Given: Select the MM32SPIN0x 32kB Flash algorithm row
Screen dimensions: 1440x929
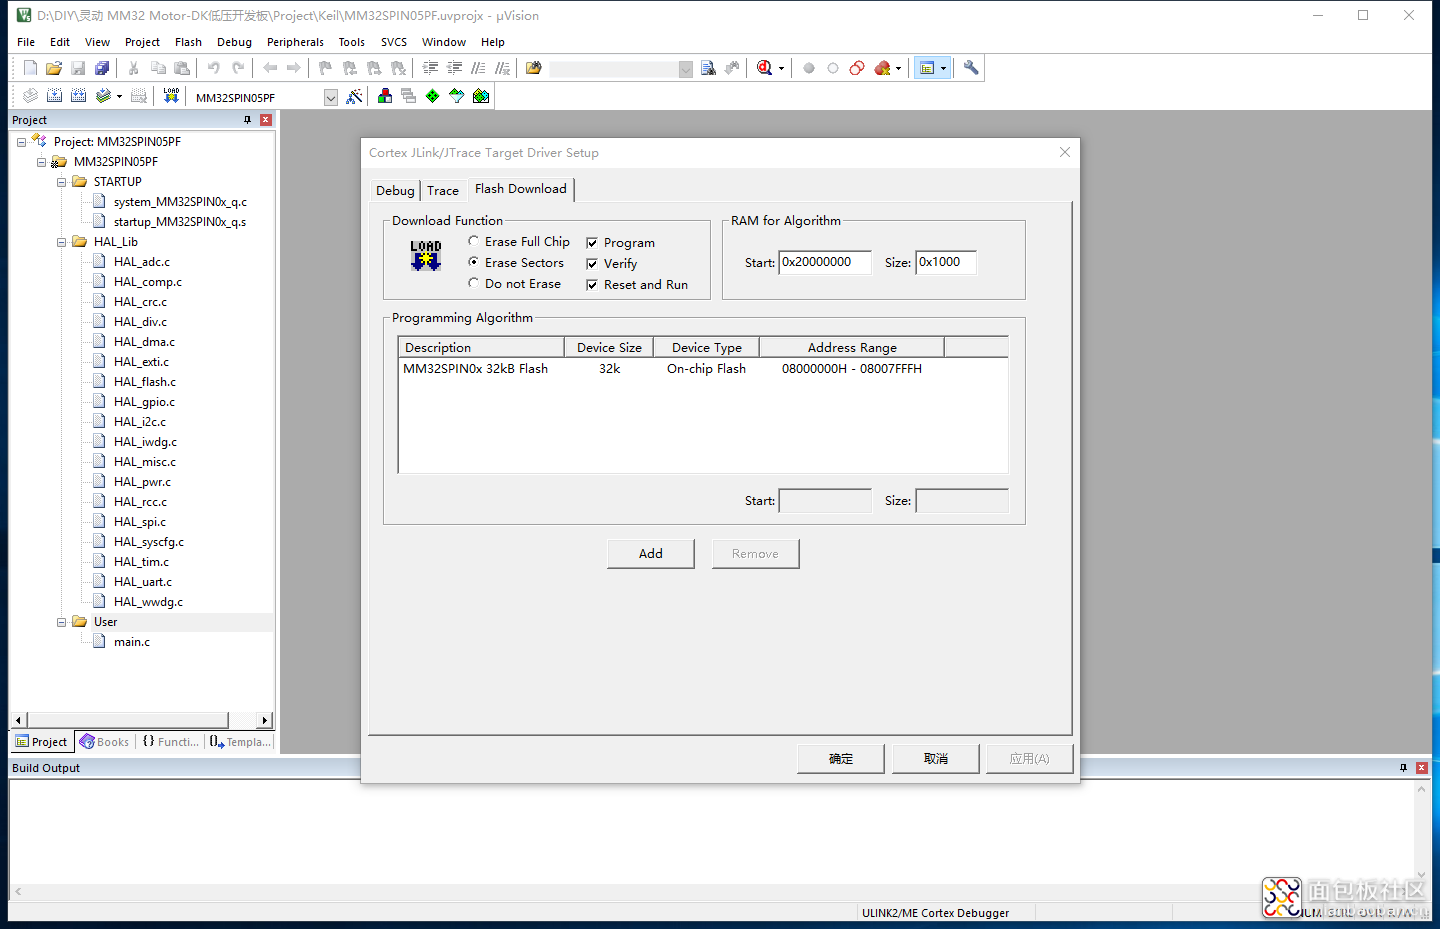Looking at the screenshot, I should [703, 369].
